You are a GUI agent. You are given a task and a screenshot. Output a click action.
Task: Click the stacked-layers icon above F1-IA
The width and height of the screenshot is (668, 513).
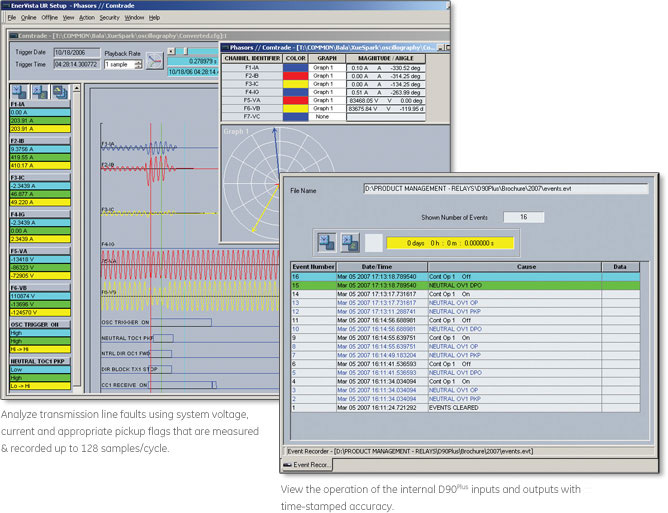[x=60, y=91]
